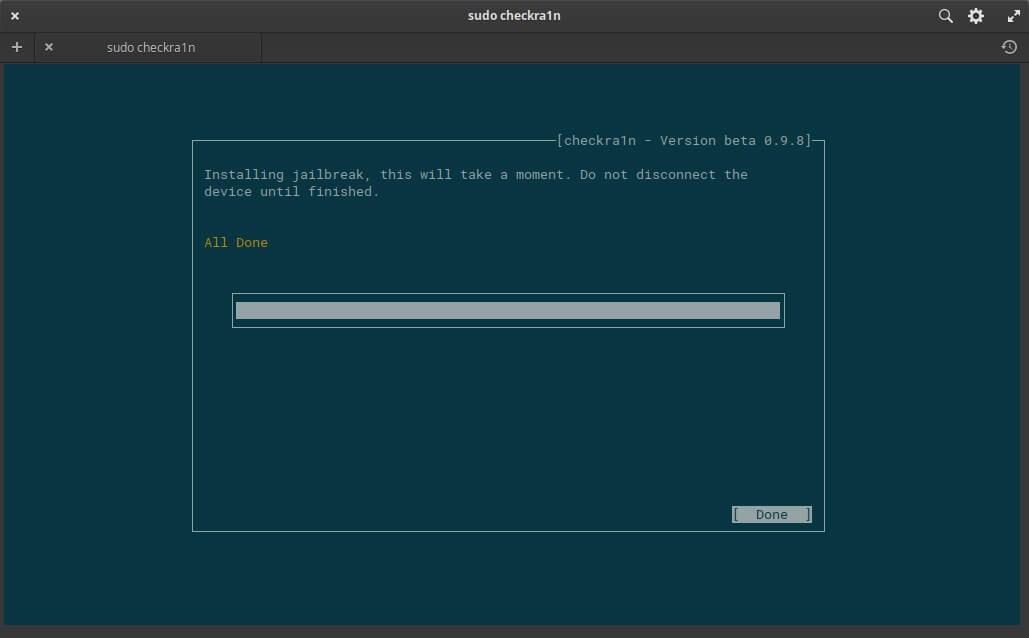The image size is (1029, 638).
Task: Select the All Done status text
Action: click(x=236, y=243)
